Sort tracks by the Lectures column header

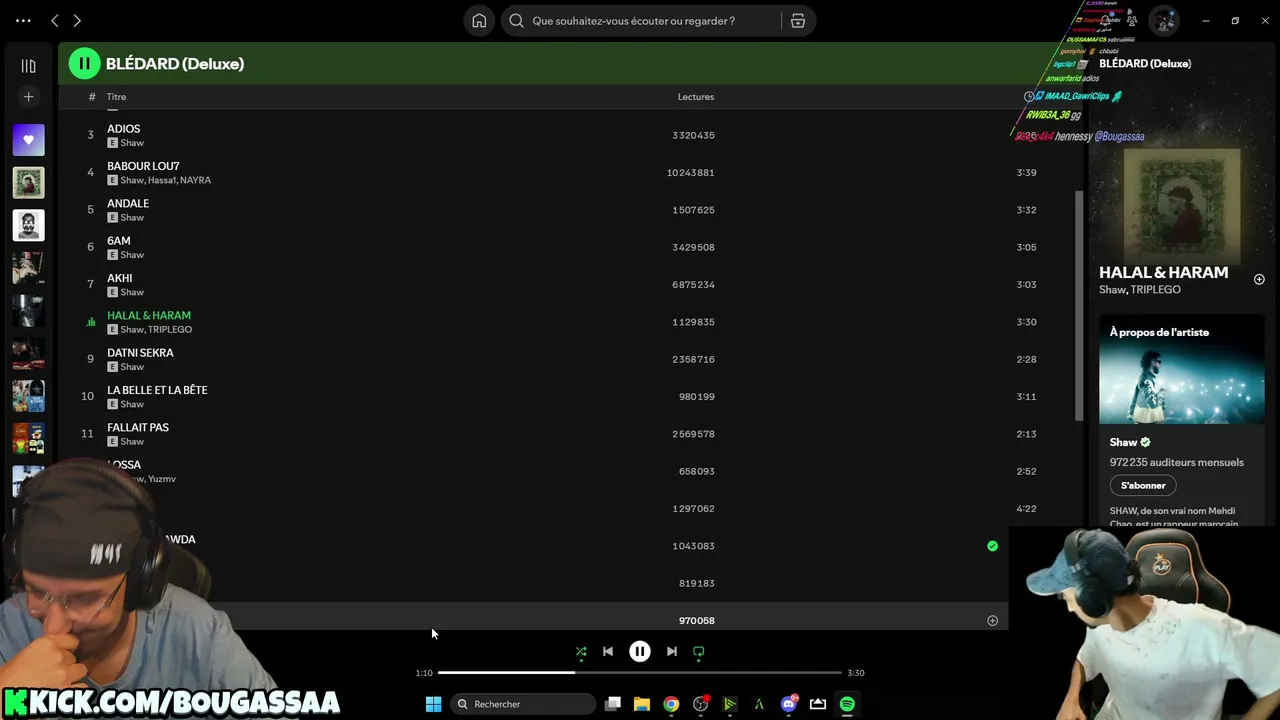pos(696,97)
